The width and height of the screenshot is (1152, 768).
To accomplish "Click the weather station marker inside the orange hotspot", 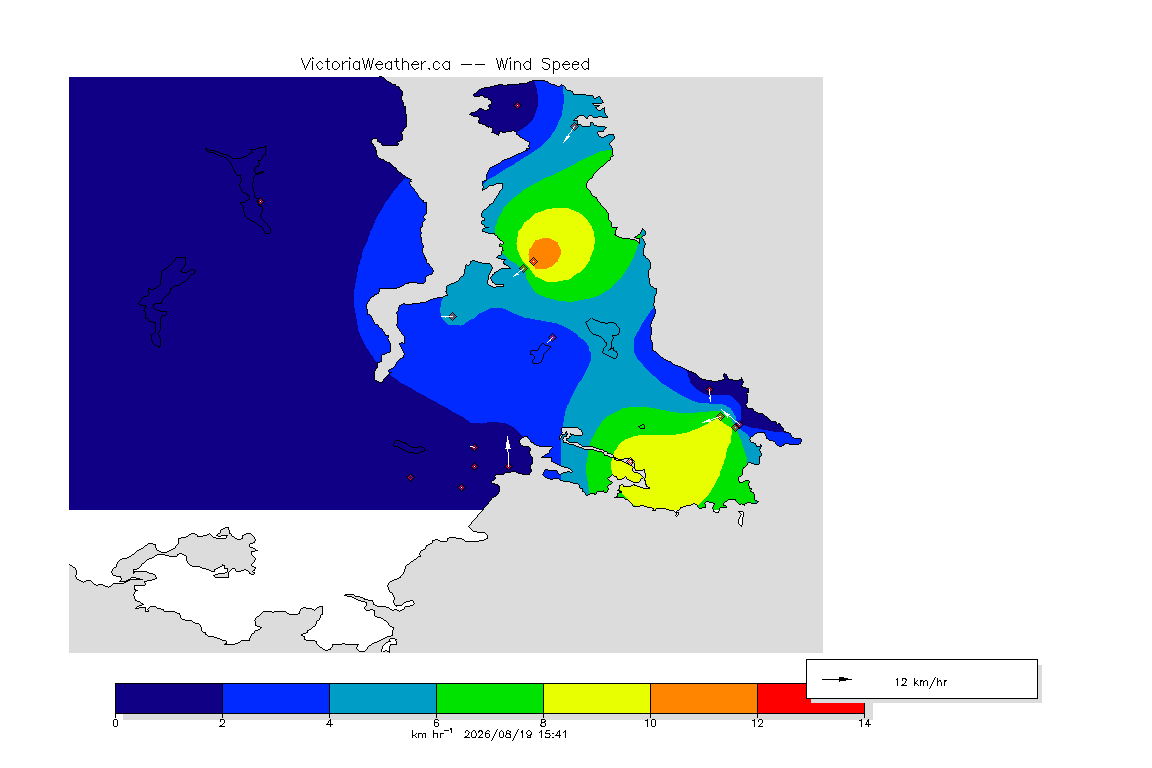I will coord(533,262).
